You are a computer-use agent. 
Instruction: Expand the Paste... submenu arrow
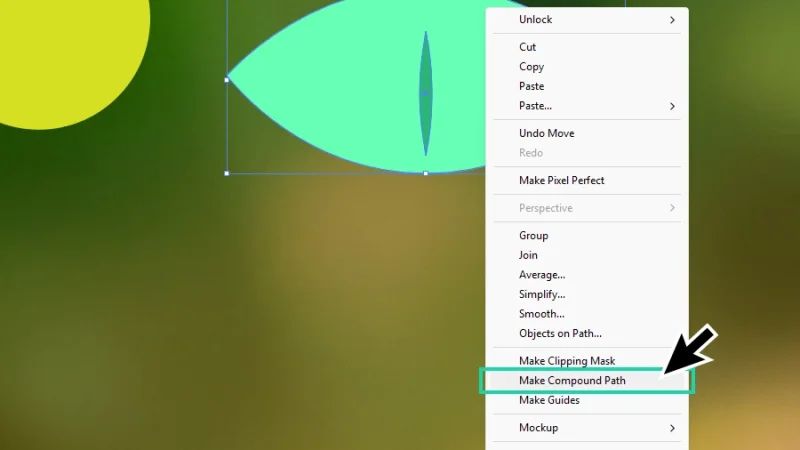pyautogui.click(x=672, y=106)
